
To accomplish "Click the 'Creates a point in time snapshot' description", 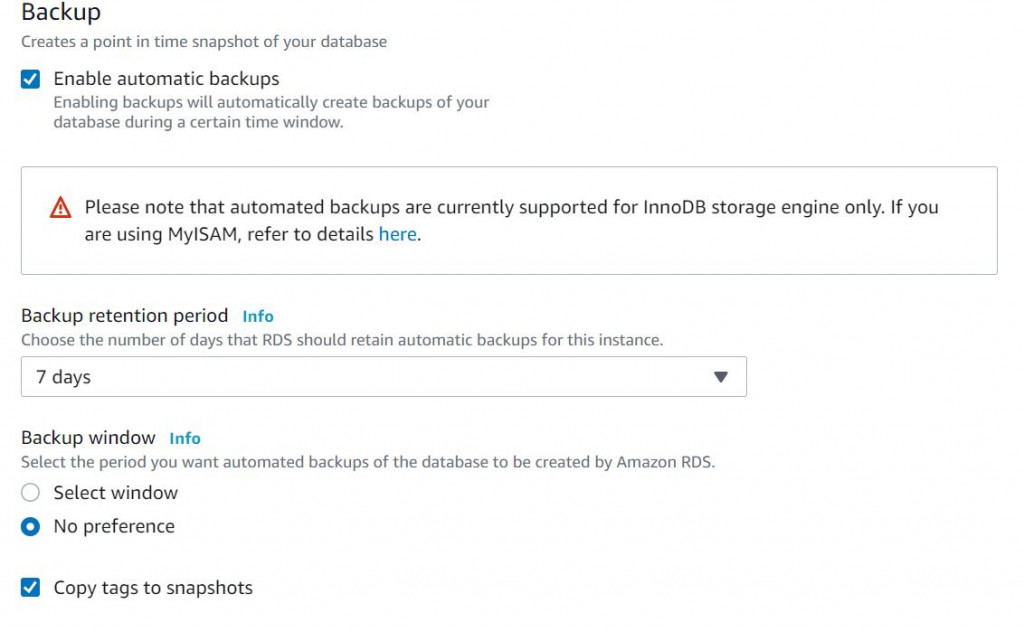I will point(204,42).
